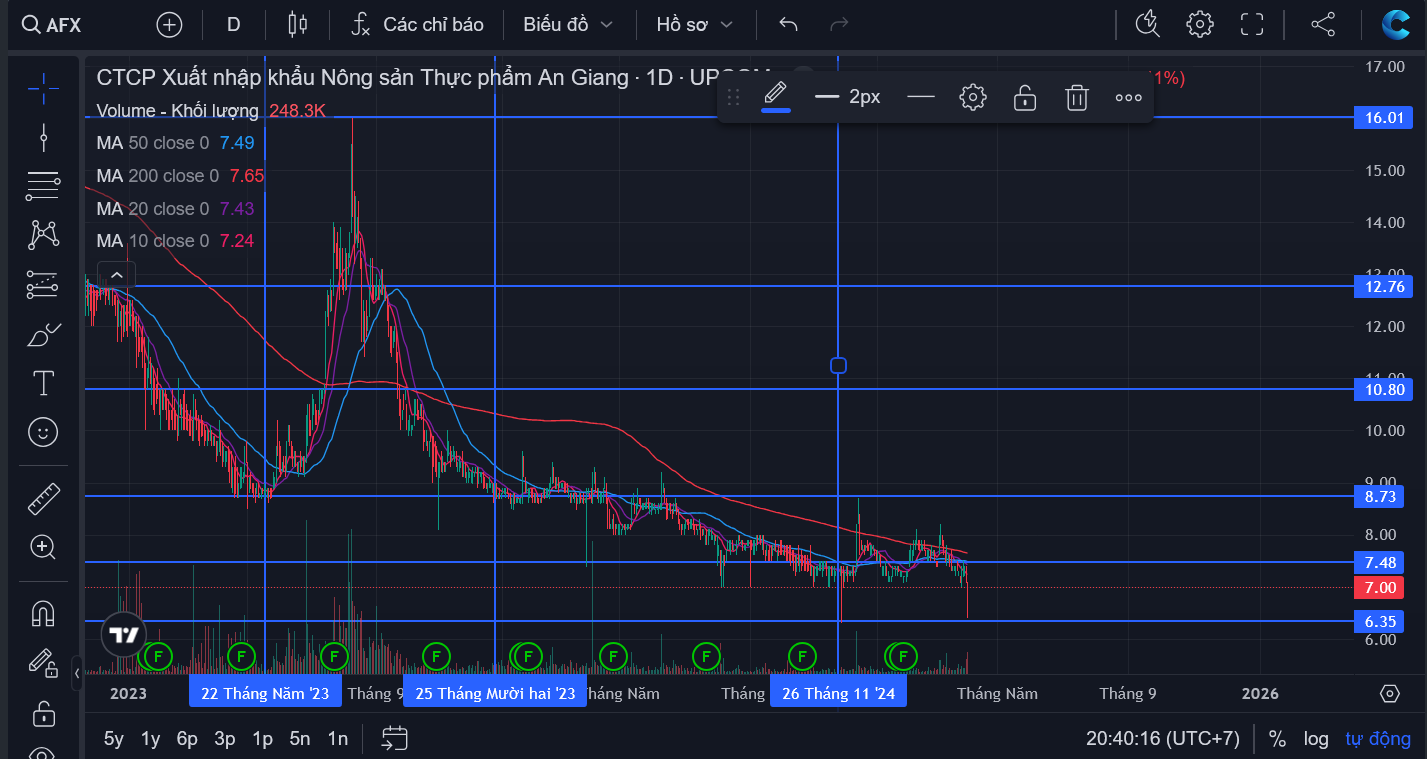The width and height of the screenshot is (1427, 759).
Task: Change the line color with the pencil swatch
Action: coord(776,97)
